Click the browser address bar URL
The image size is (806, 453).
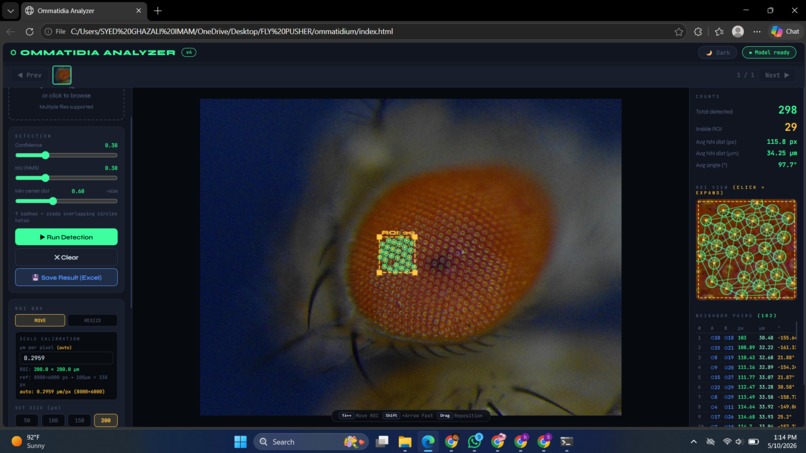click(232, 31)
